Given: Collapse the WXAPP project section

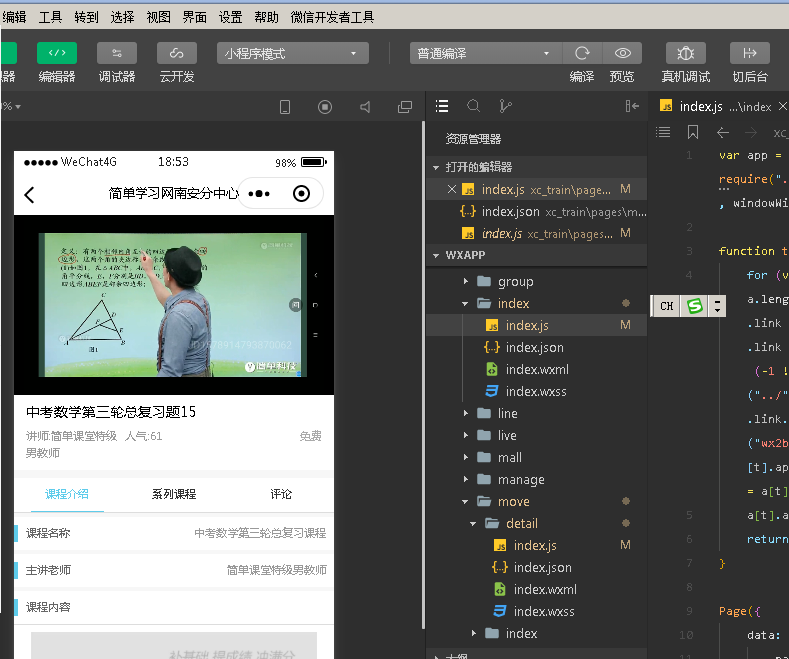Looking at the screenshot, I should click(536, 255).
